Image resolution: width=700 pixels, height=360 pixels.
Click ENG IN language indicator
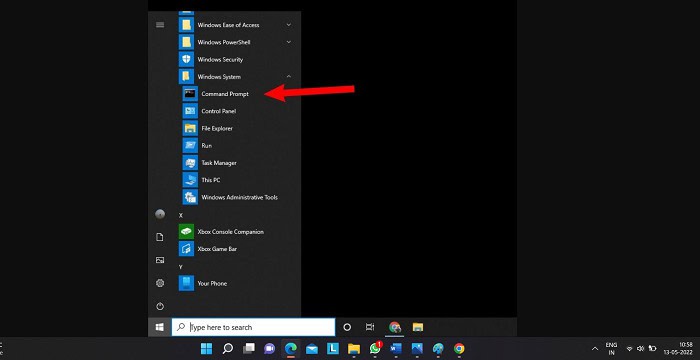[x=611, y=348]
